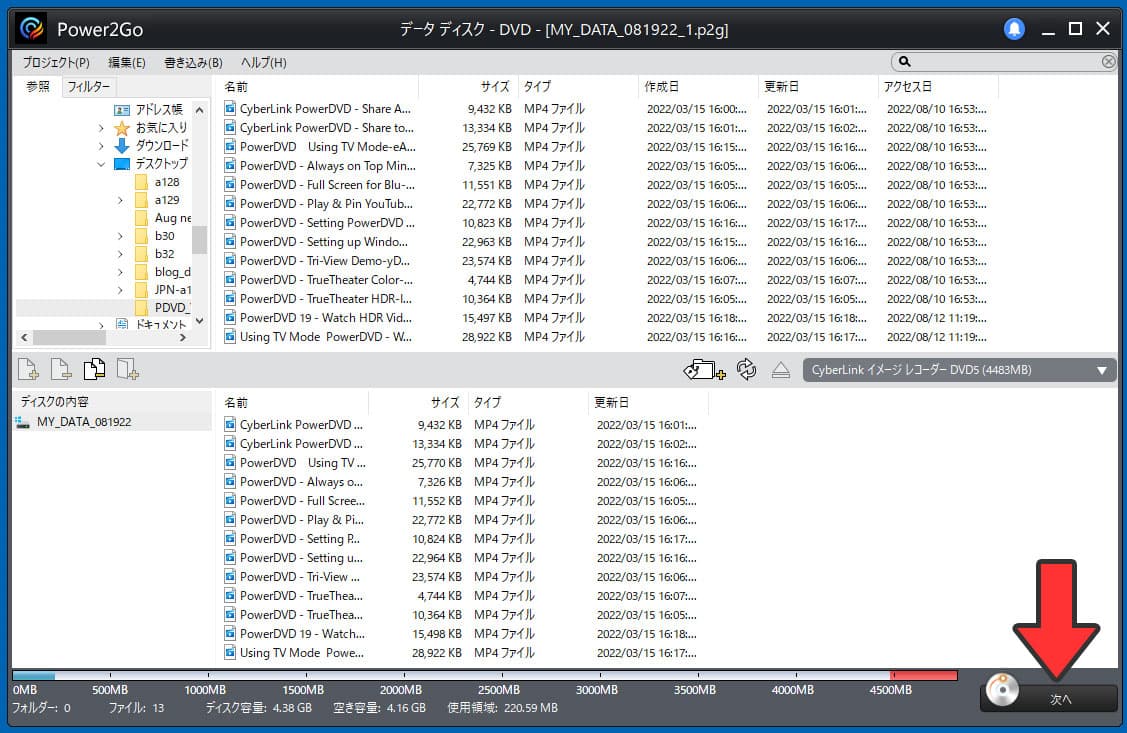Click the disc burn icon beside 次へ
Image resolution: width=1127 pixels, height=733 pixels.
(x=1003, y=690)
